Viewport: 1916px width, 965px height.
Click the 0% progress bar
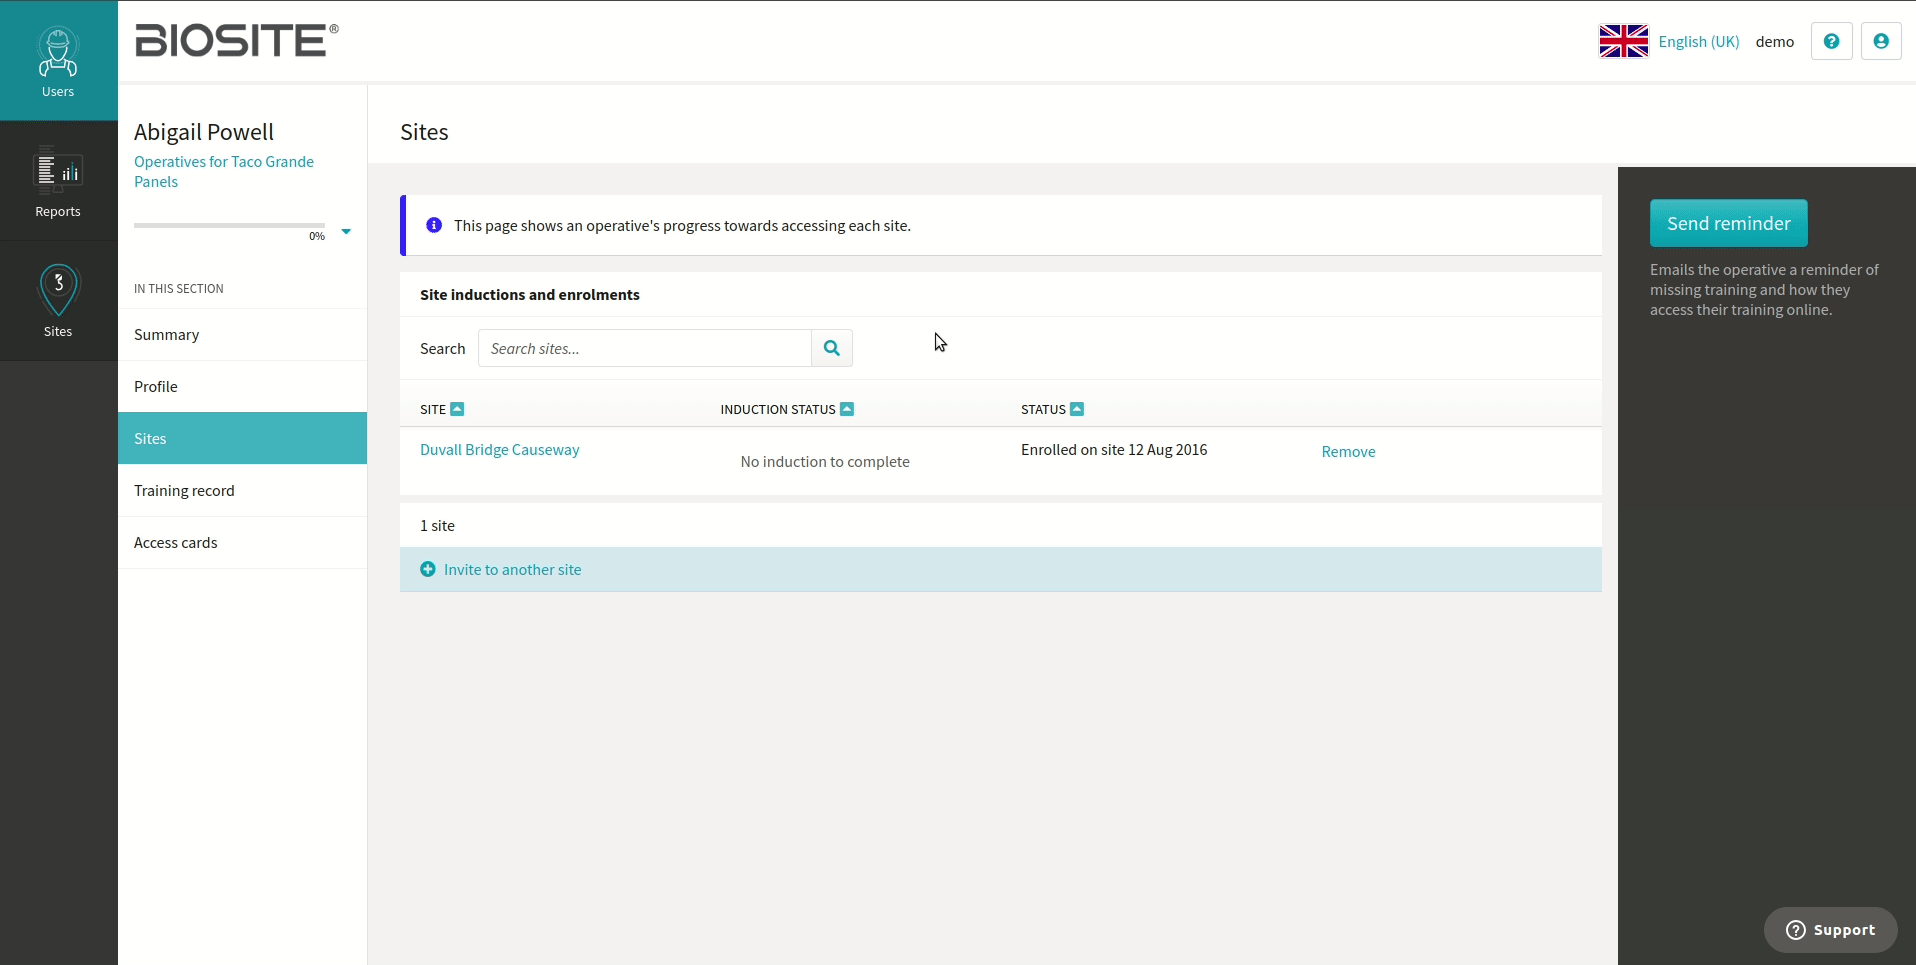pyautogui.click(x=229, y=226)
